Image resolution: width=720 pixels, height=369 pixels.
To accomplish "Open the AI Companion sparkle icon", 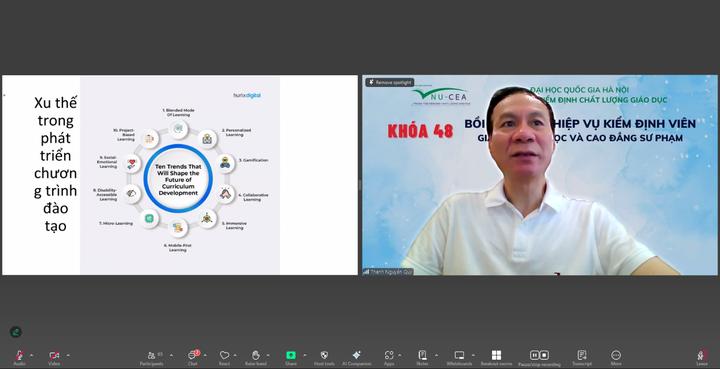I will pos(356,355).
